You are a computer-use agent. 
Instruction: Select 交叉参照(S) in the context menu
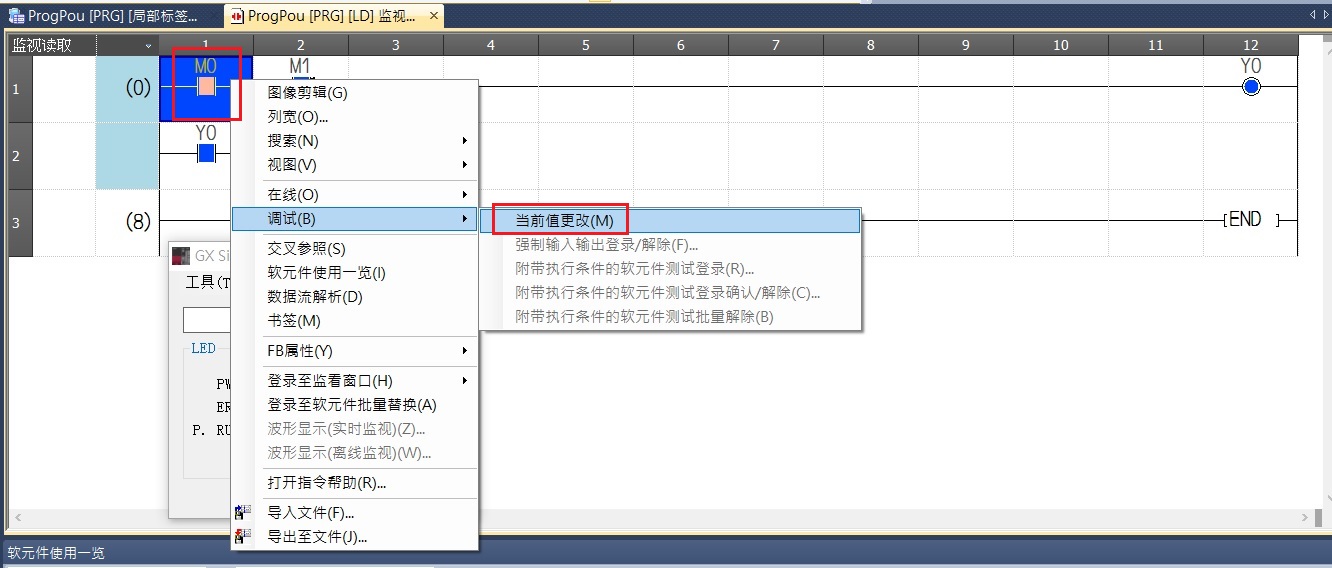tap(306, 249)
